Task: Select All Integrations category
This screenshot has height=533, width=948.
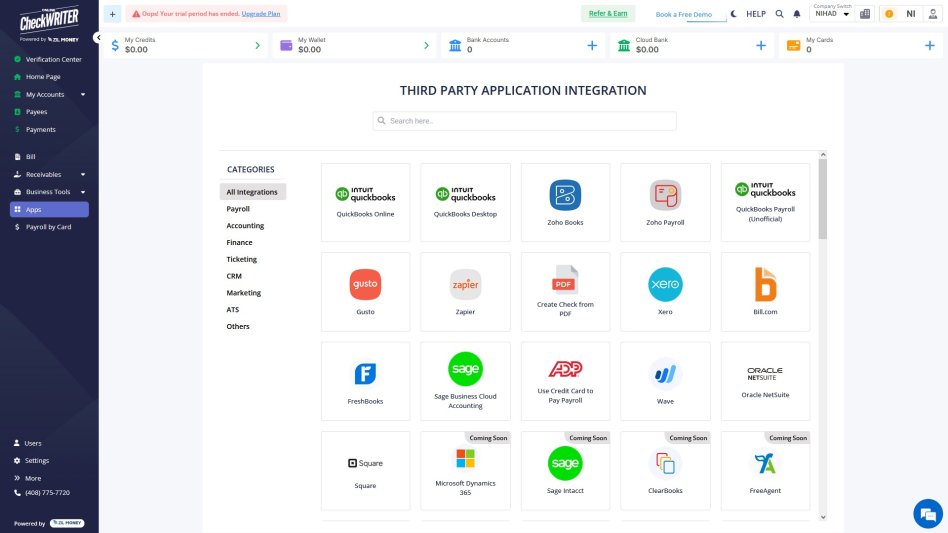Action: tap(253, 192)
